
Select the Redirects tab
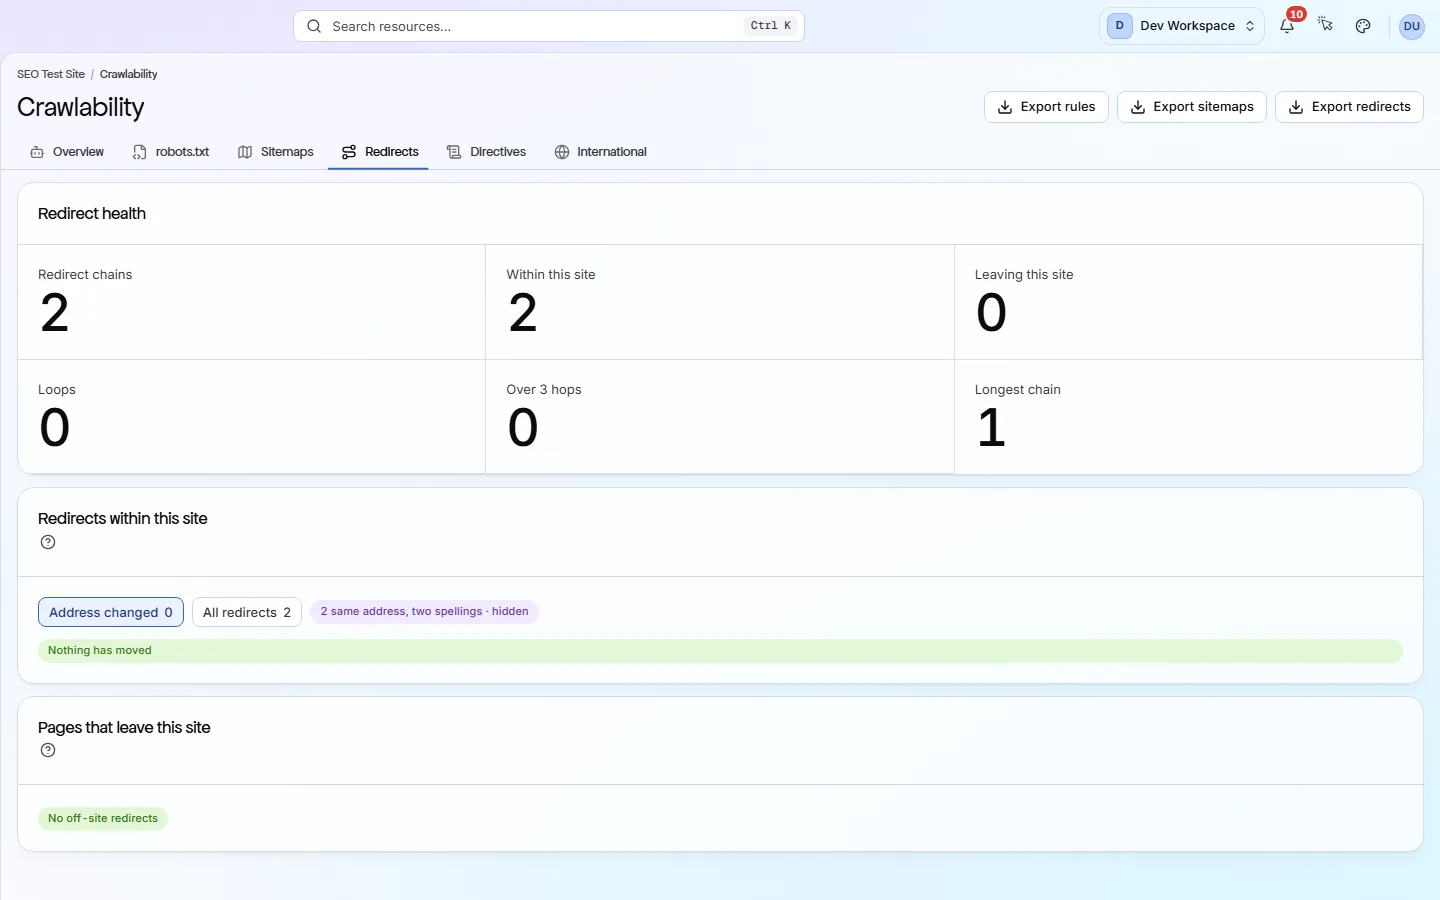click(x=380, y=152)
